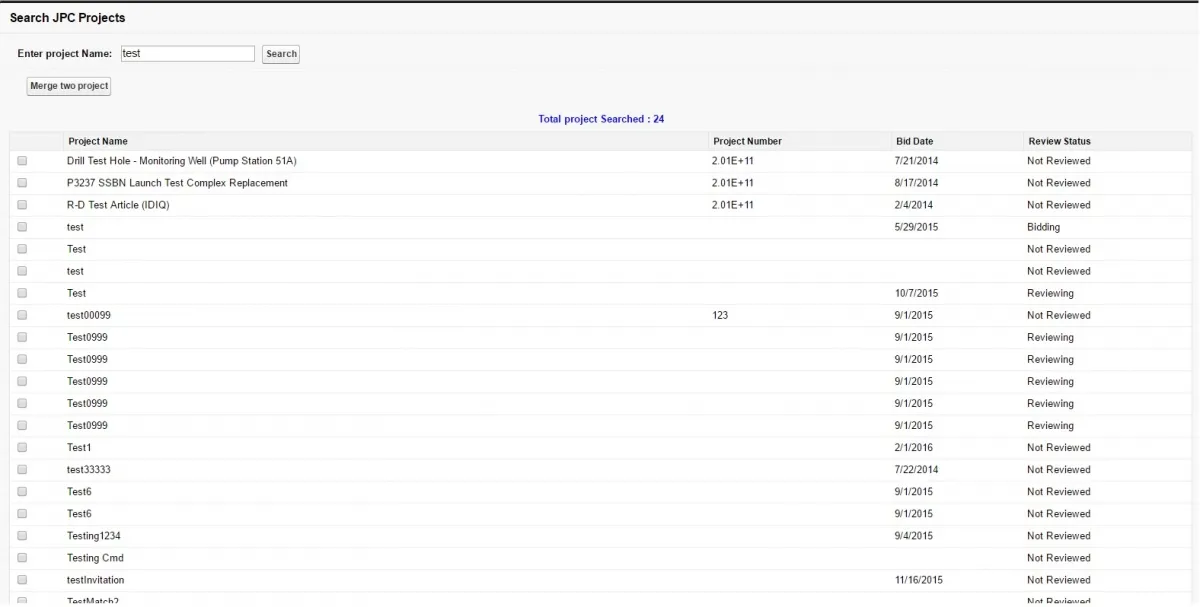Focus the project name input field

(187, 54)
